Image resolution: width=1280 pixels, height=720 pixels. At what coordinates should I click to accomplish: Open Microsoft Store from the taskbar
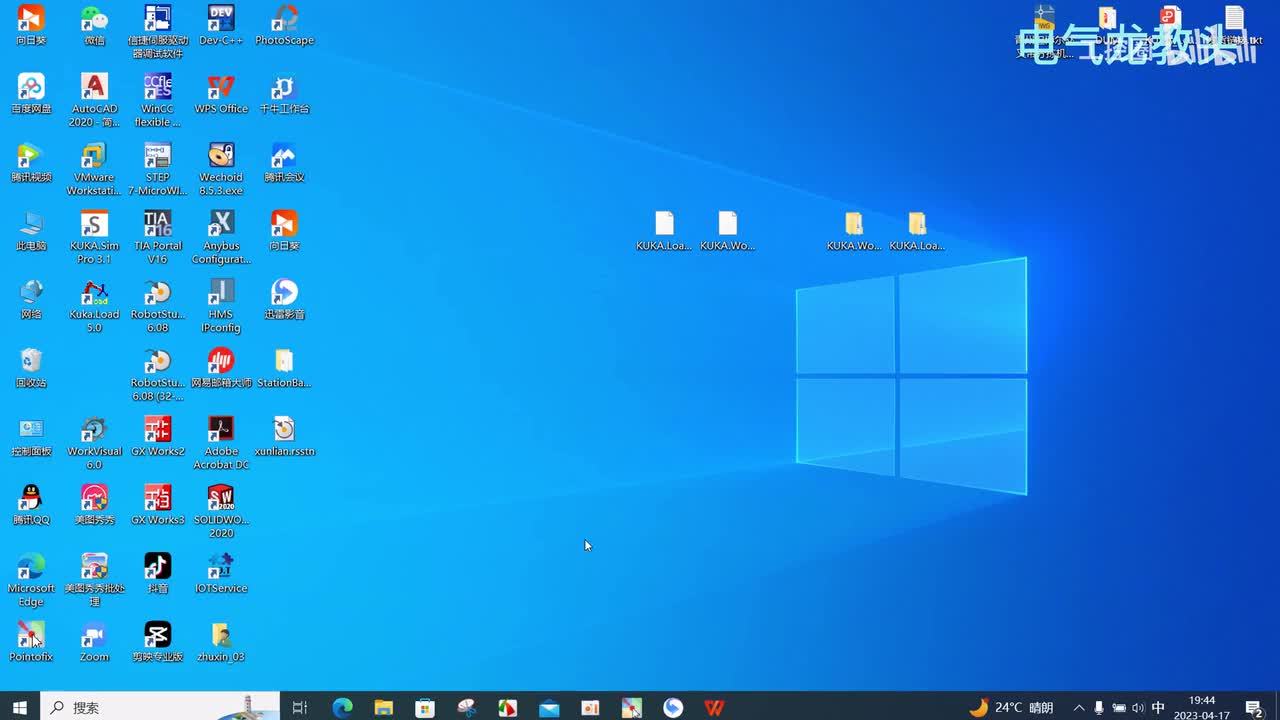pos(425,707)
